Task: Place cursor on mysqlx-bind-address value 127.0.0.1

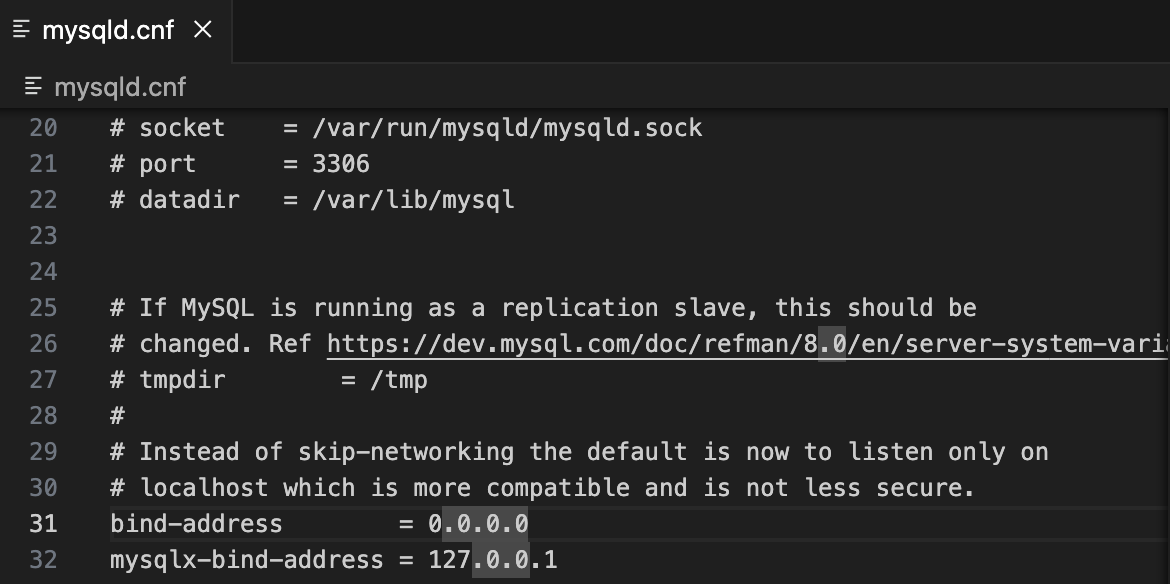Action: 492,559
